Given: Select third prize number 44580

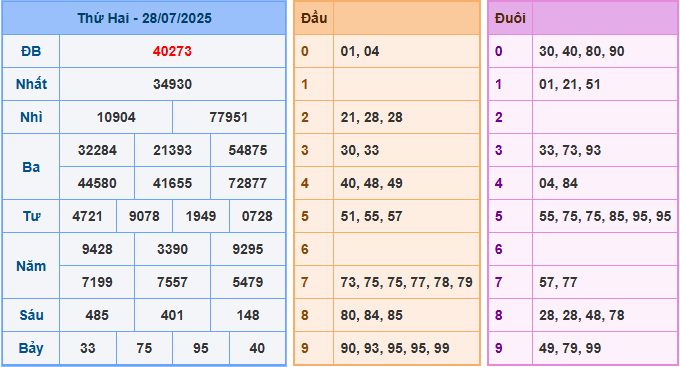Looking at the screenshot, I should (97, 183).
